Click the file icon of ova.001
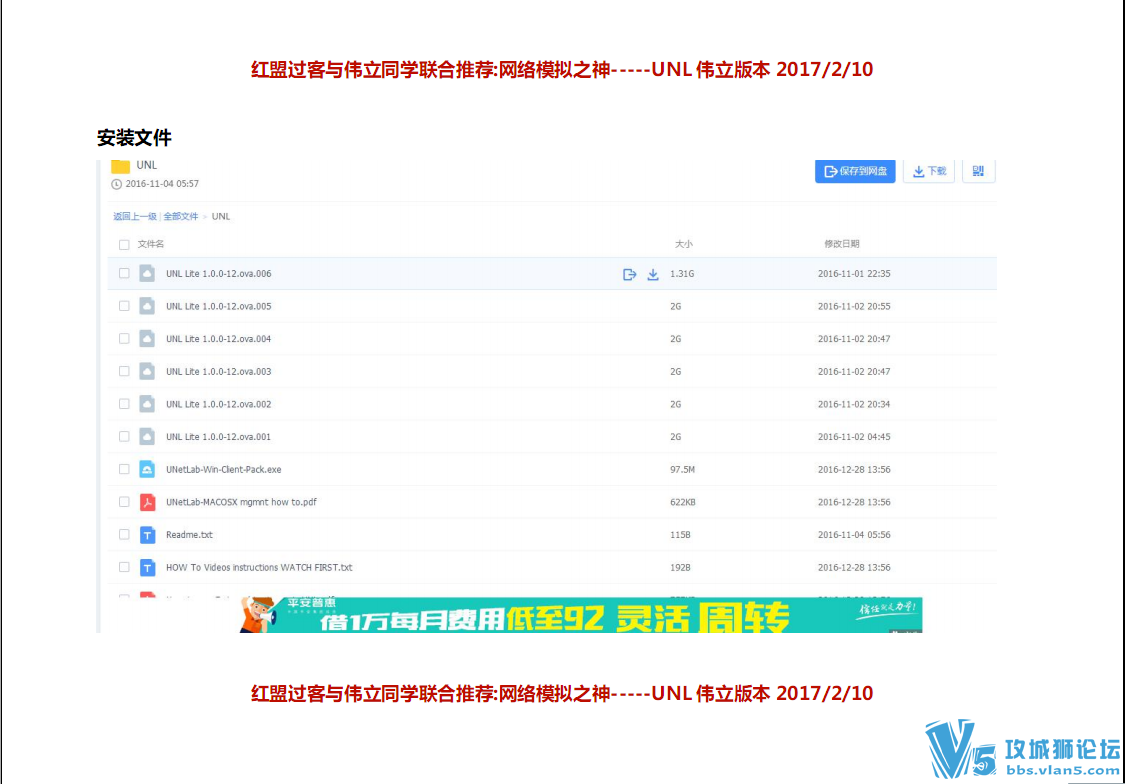The image size is (1125, 784). (x=147, y=437)
